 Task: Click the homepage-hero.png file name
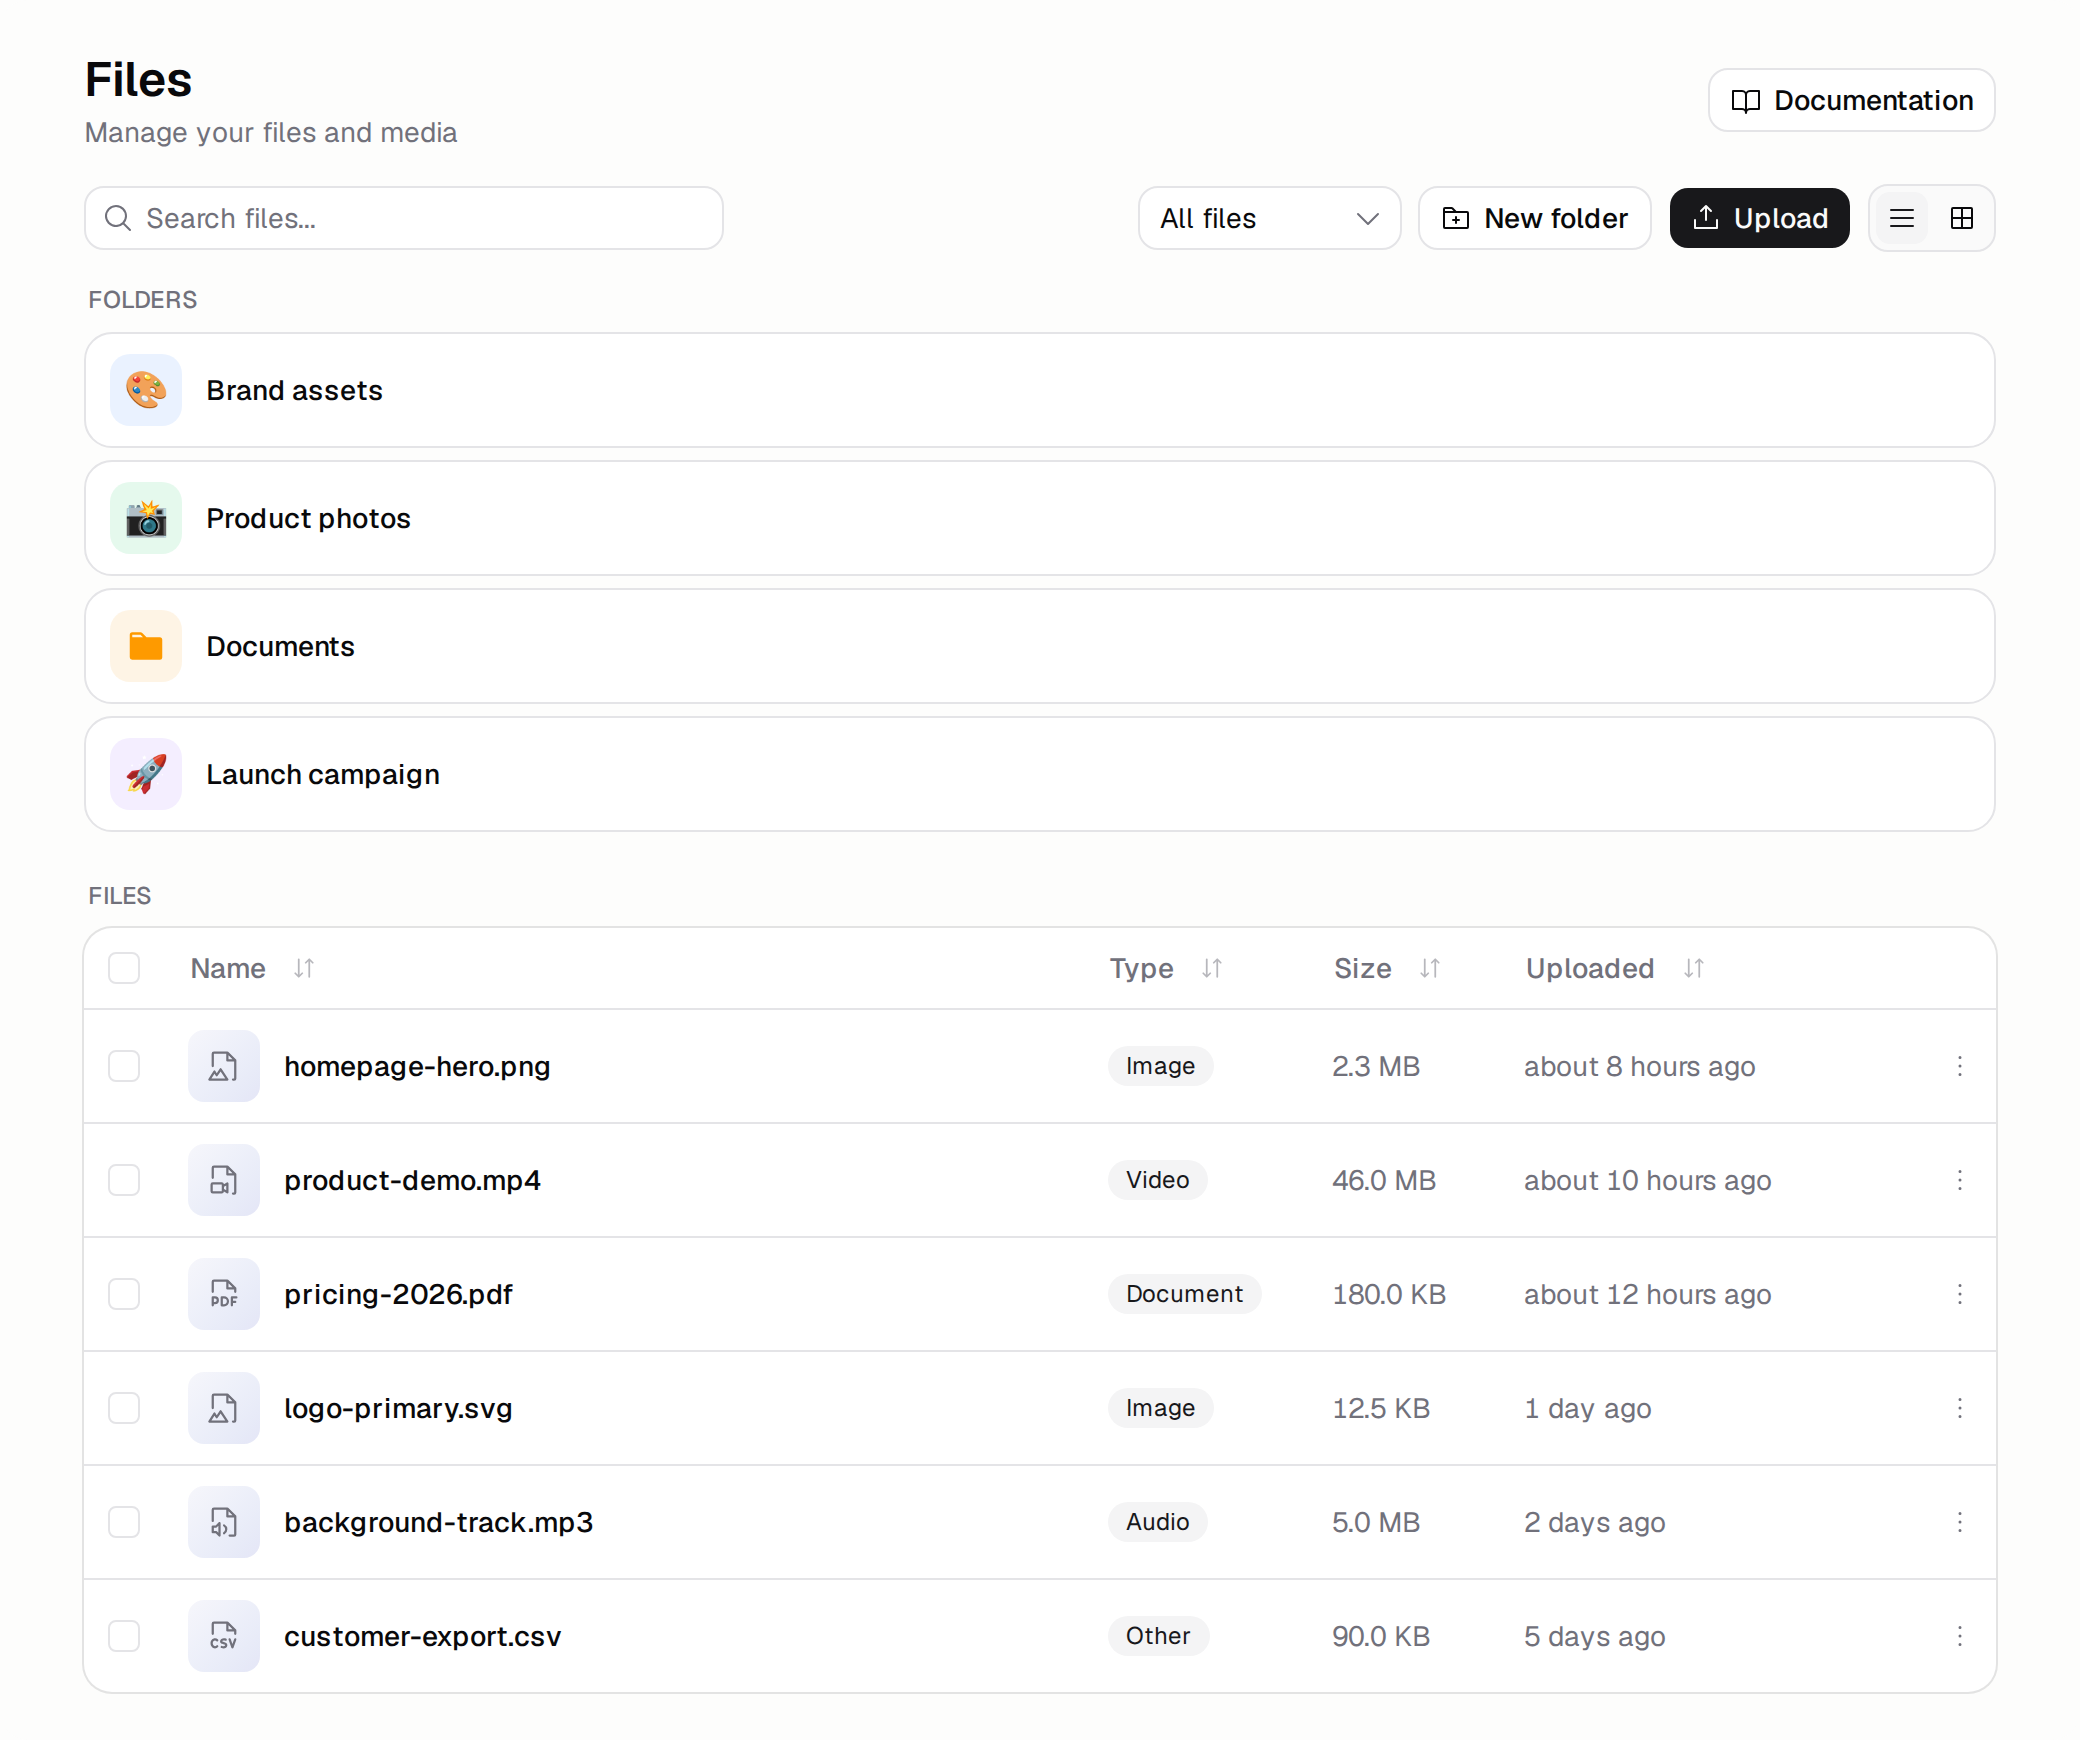pos(417,1066)
